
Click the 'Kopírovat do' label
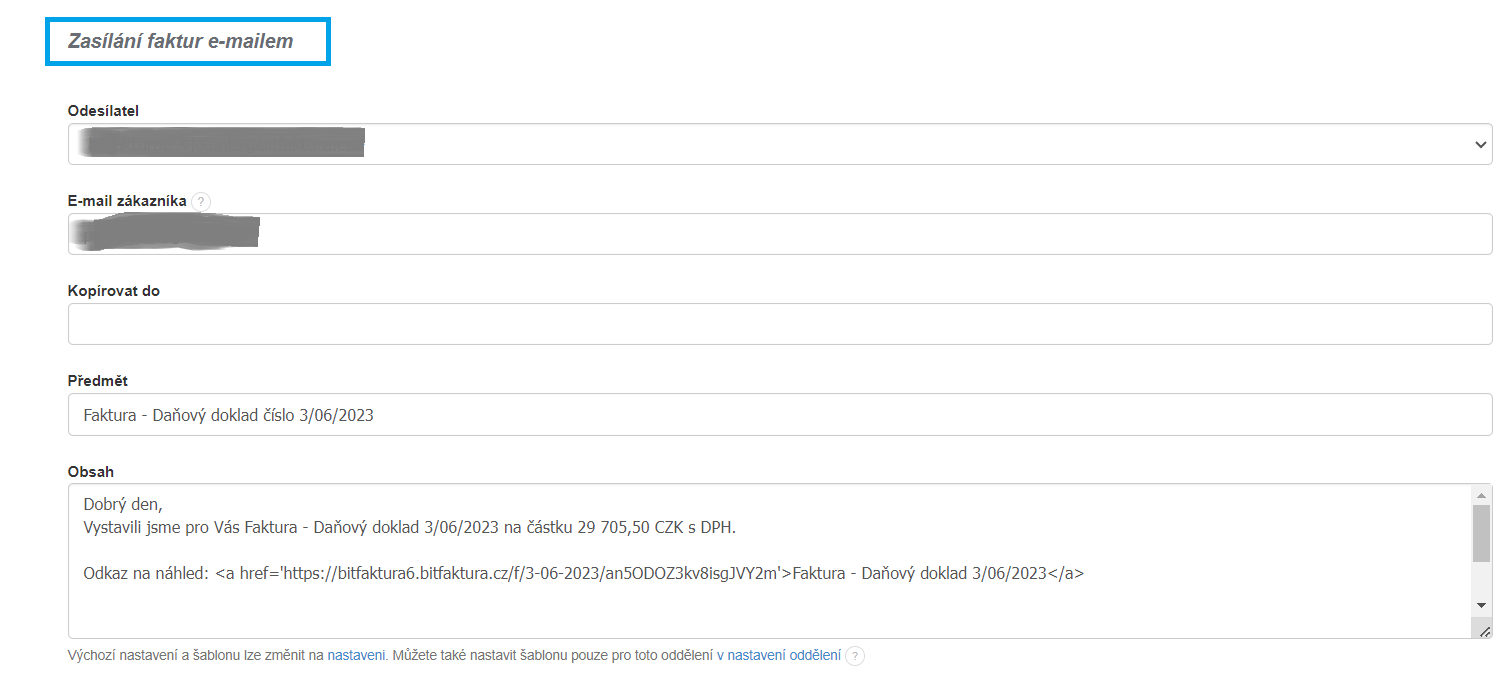pyautogui.click(x=113, y=291)
